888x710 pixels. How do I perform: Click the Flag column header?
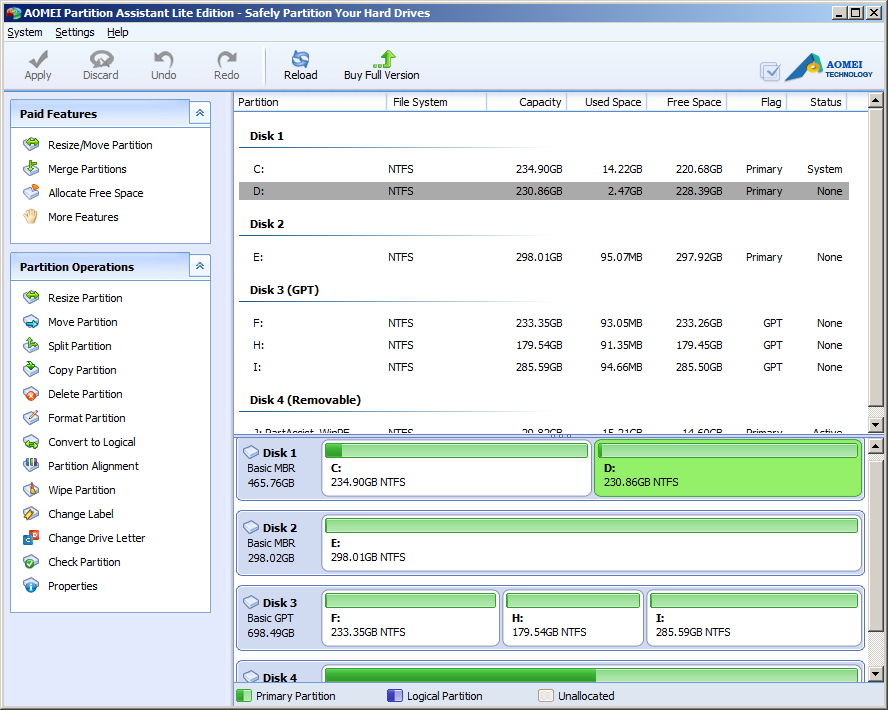coord(757,102)
